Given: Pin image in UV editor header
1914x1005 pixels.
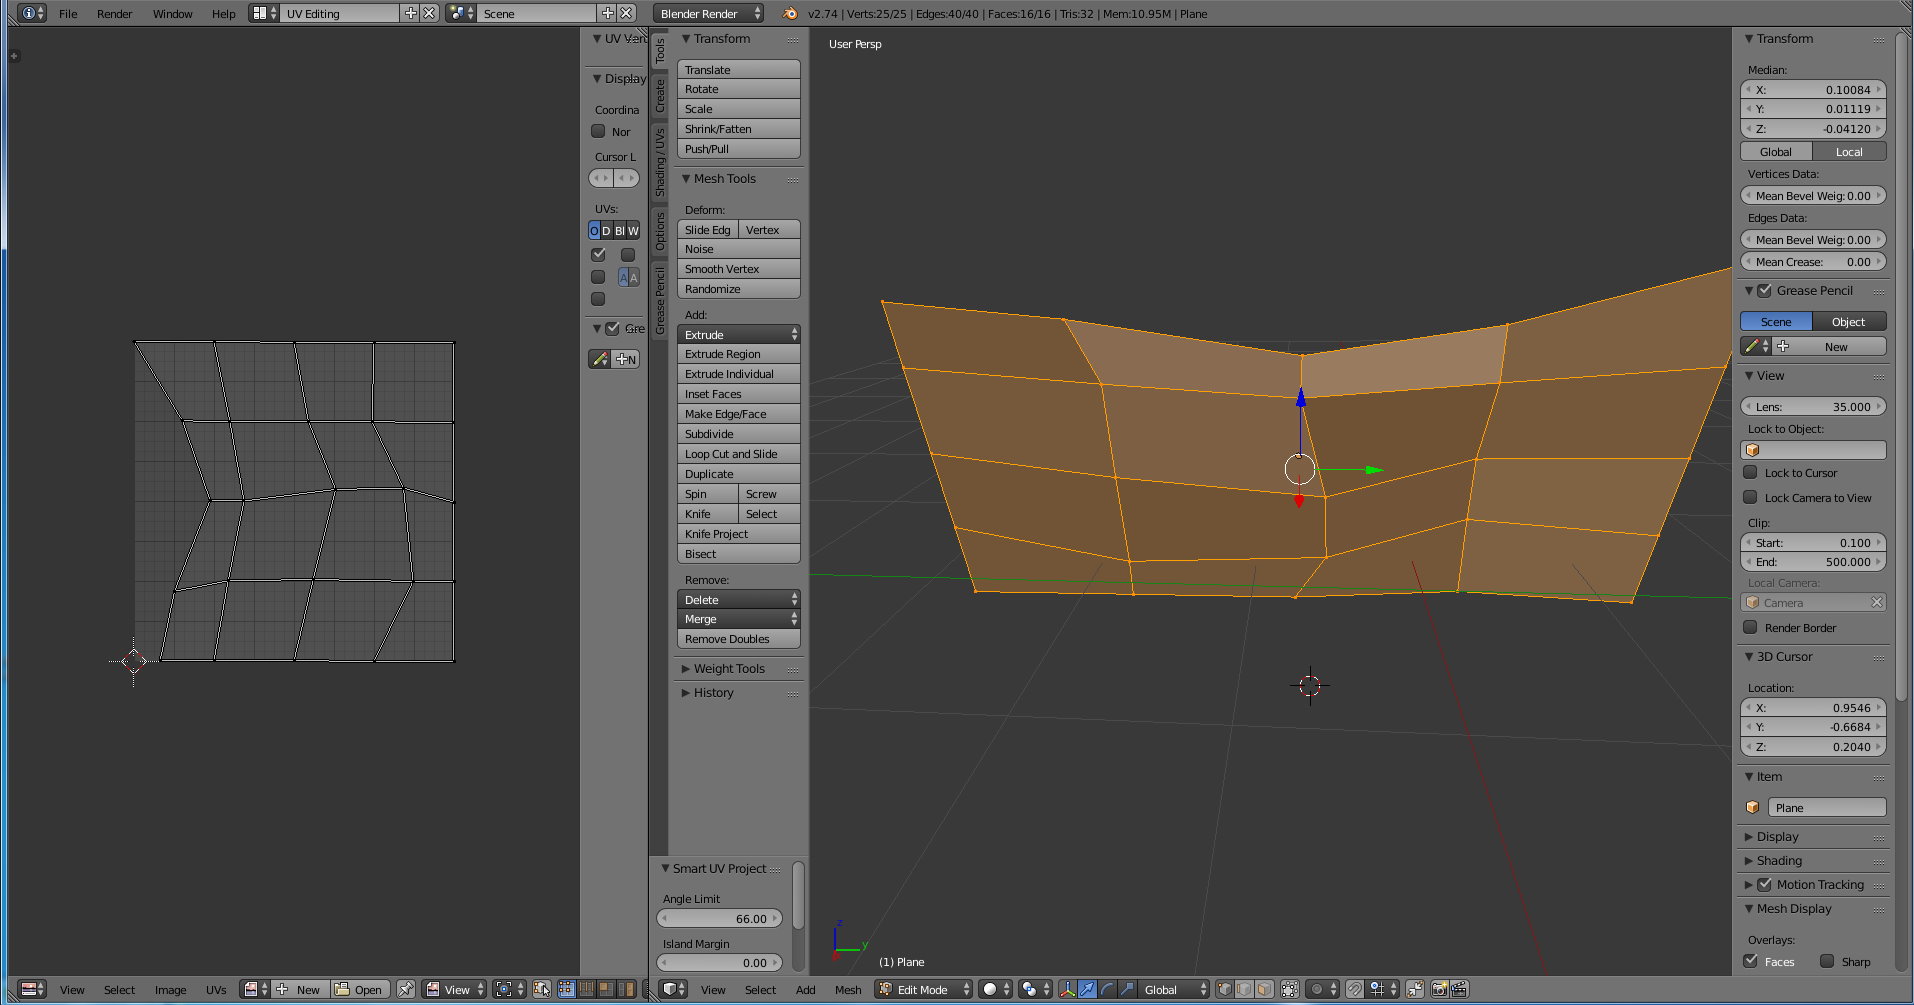Looking at the screenshot, I should click(x=406, y=989).
